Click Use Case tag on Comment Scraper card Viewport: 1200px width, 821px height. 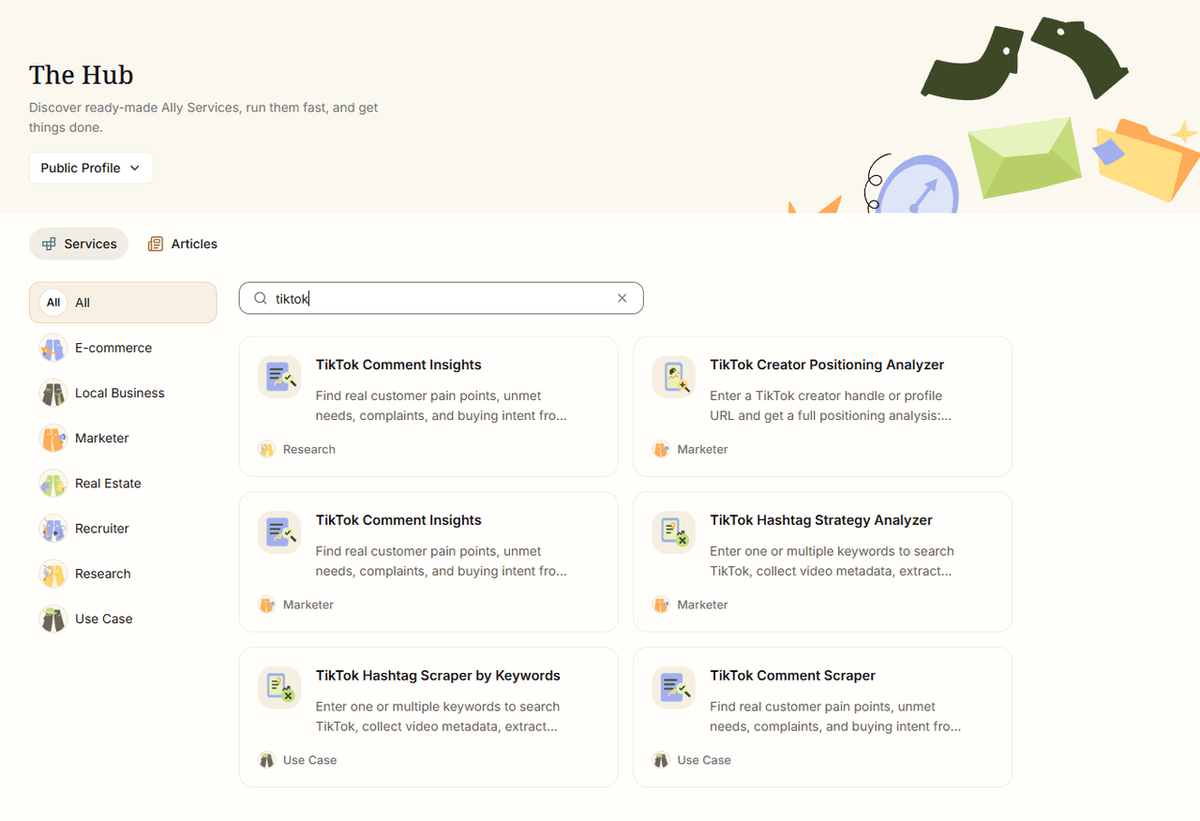pos(692,760)
